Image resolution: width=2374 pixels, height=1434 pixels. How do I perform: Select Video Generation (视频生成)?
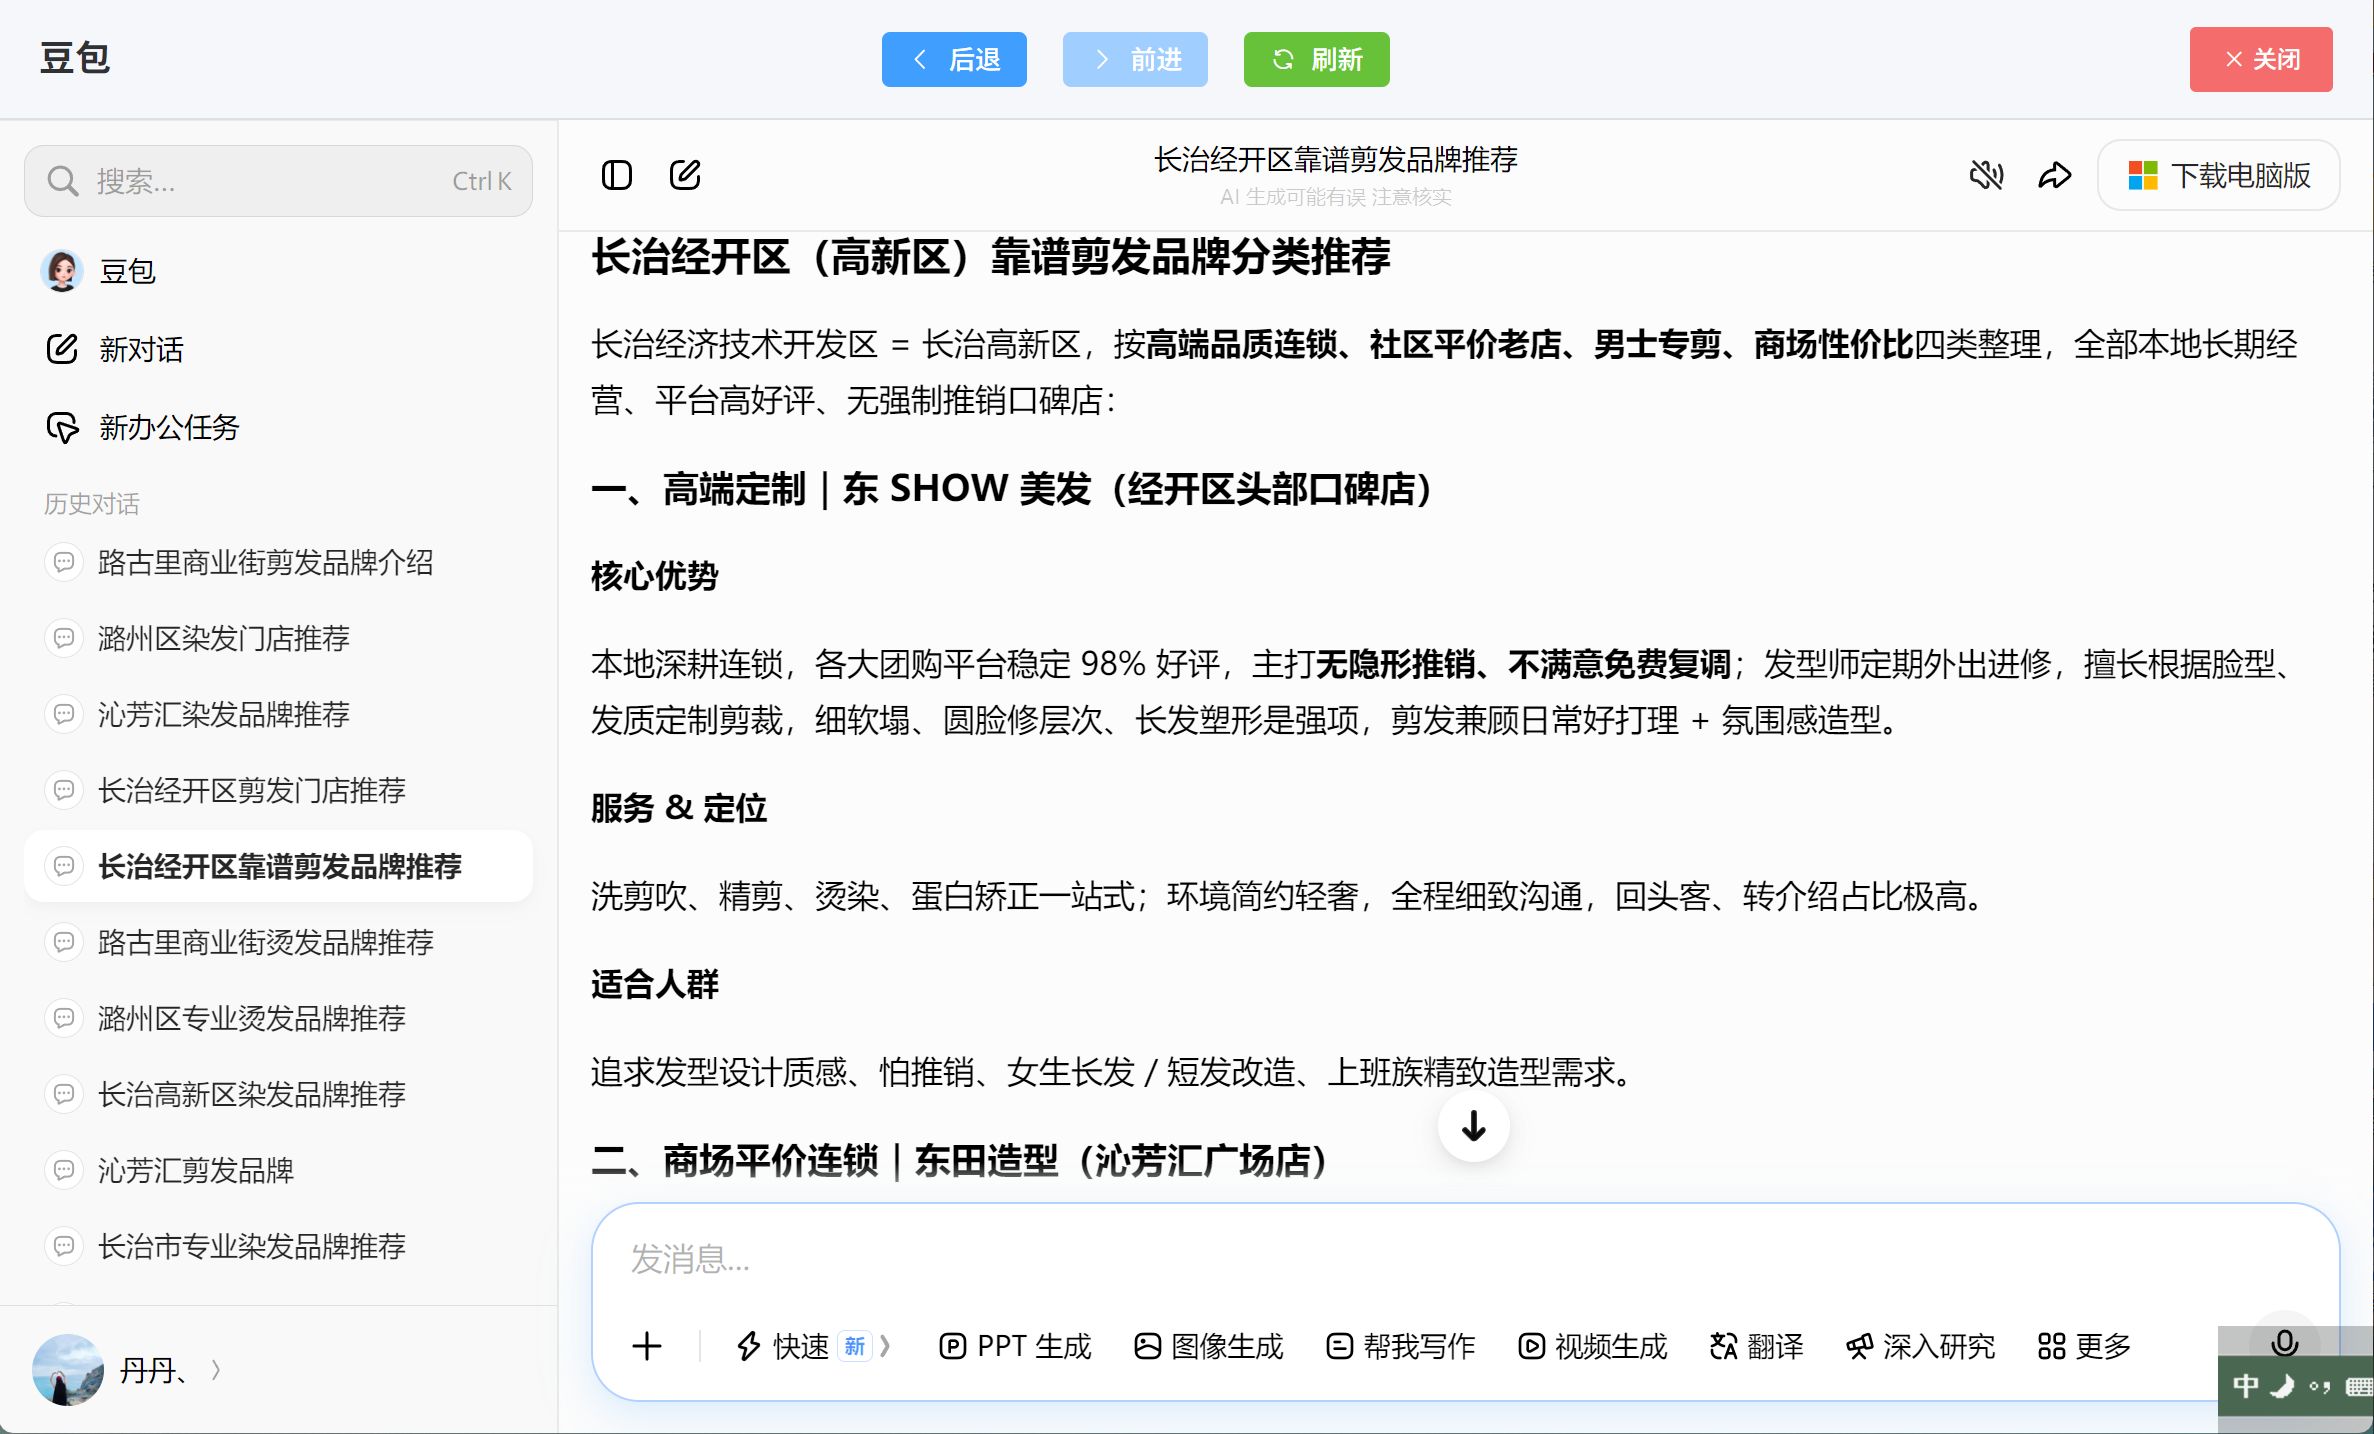[1592, 1346]
